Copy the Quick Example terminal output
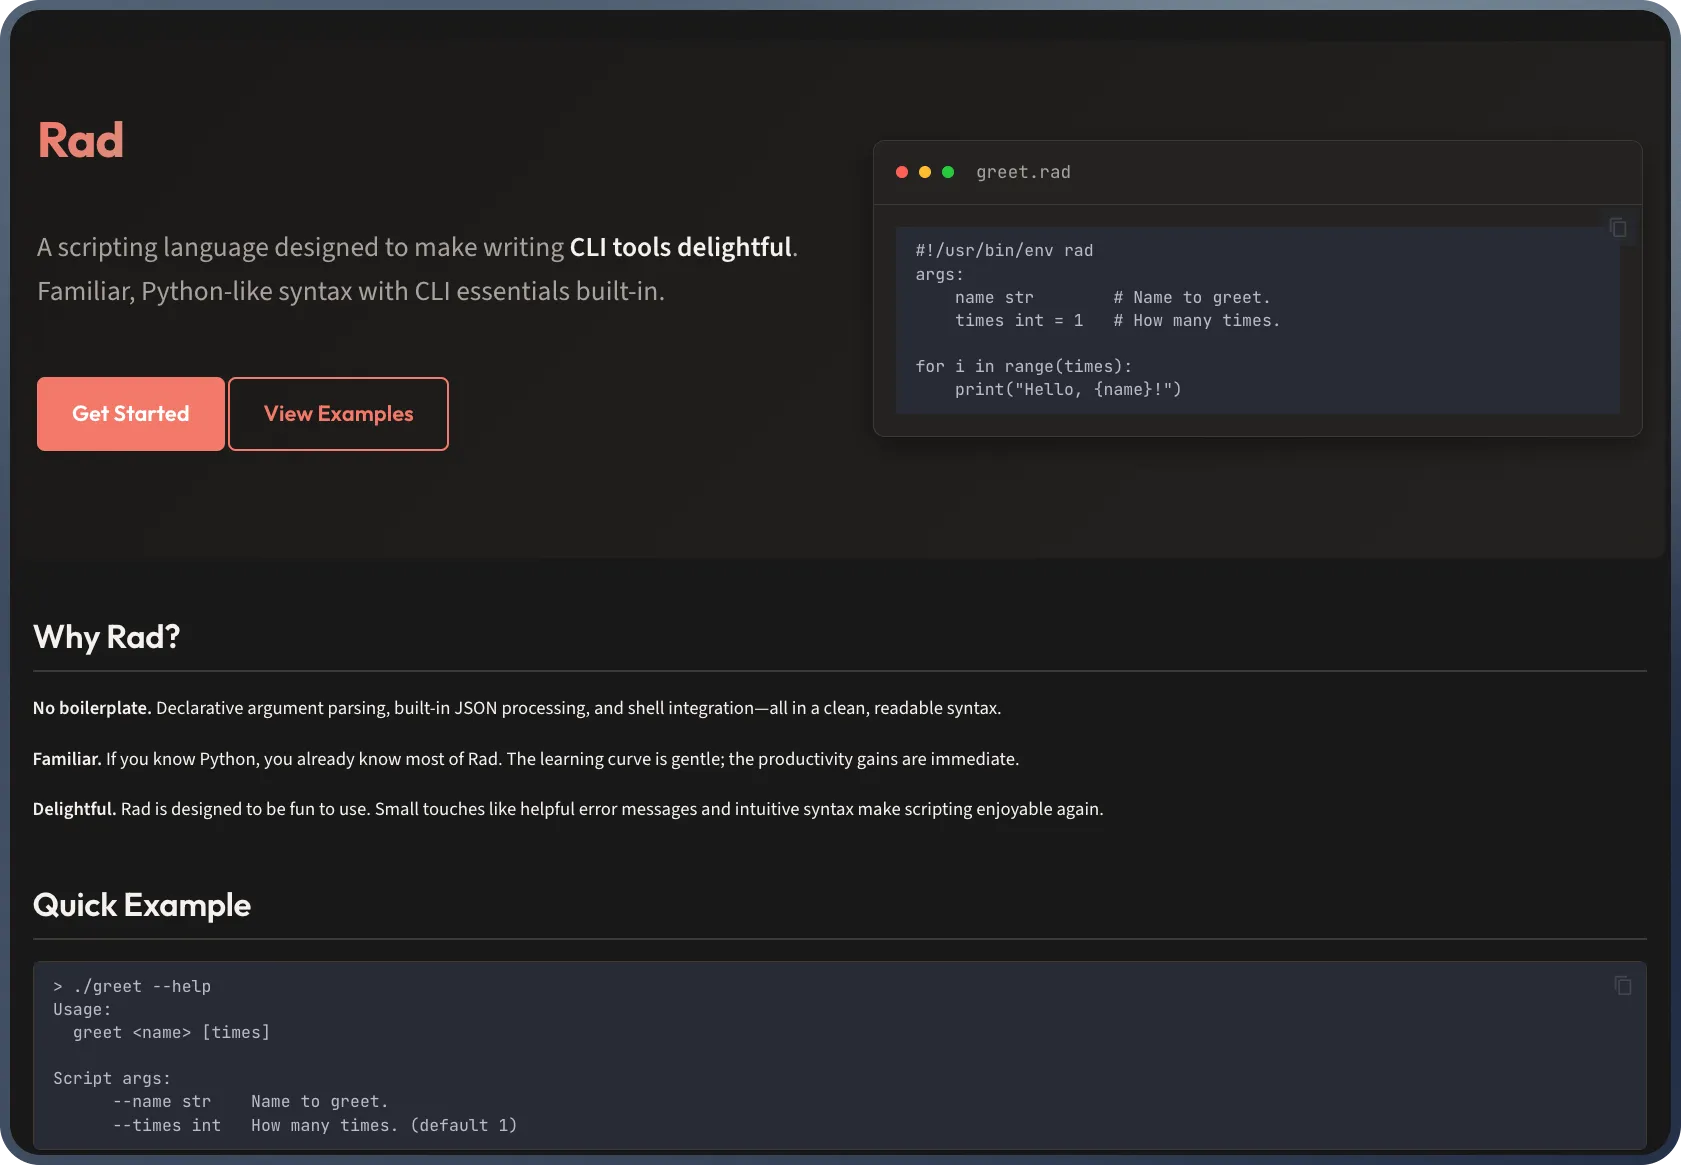Screen dimensions: 1681x1165 click(x=1622, y=986)
